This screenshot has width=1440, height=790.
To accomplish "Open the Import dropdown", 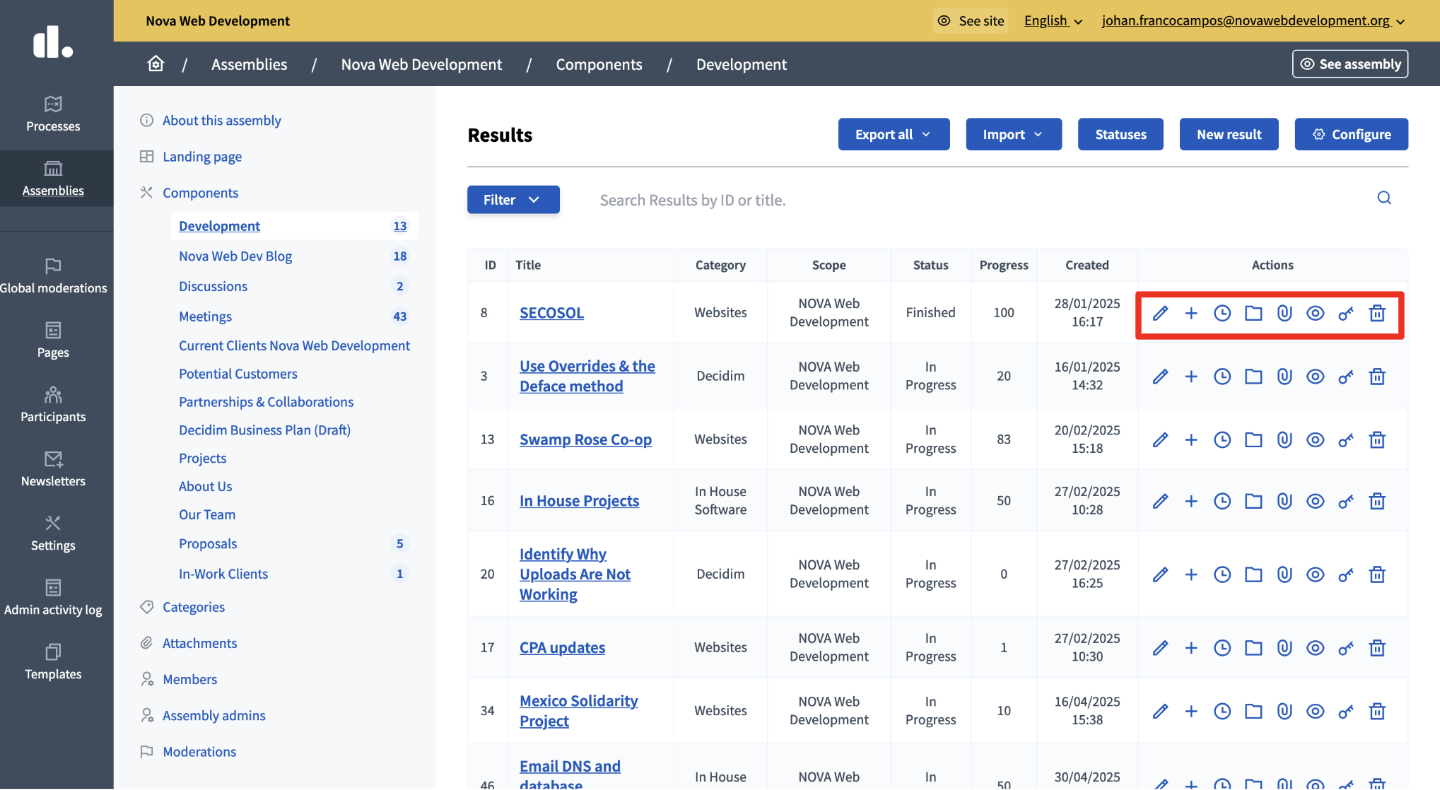I will point(1013,134).
